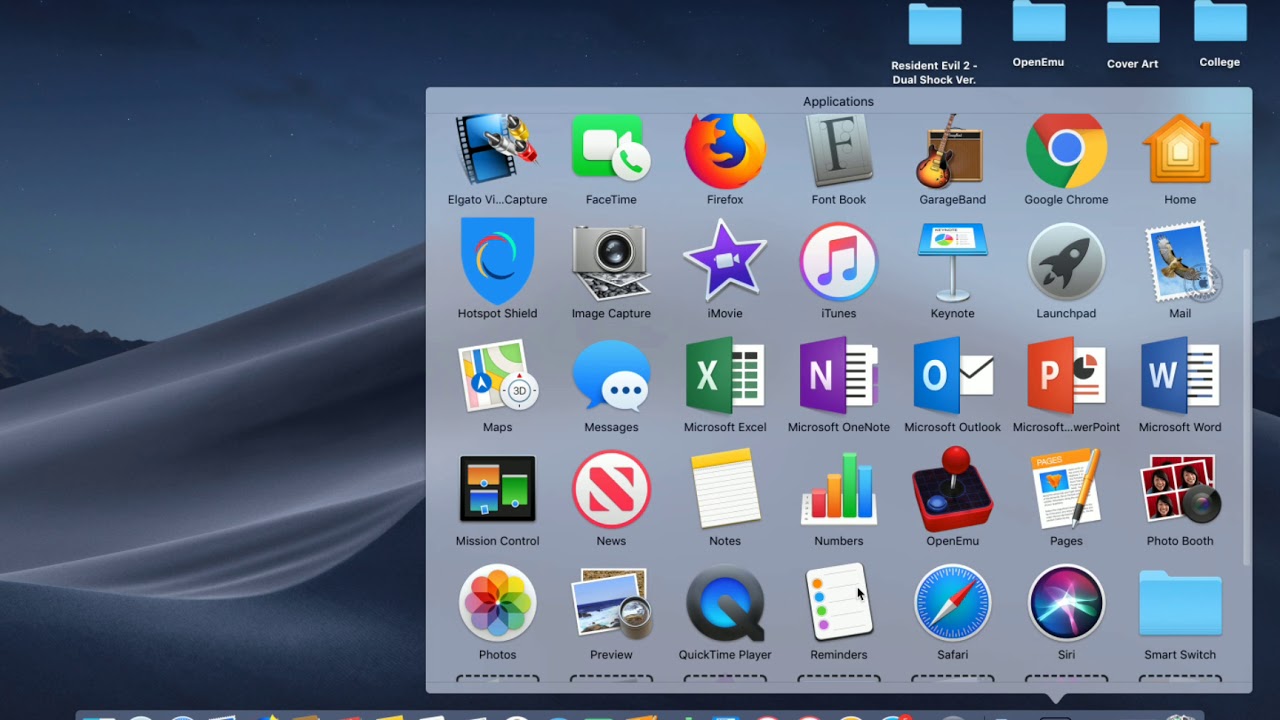Open Mission Control

tap(497, 489)
